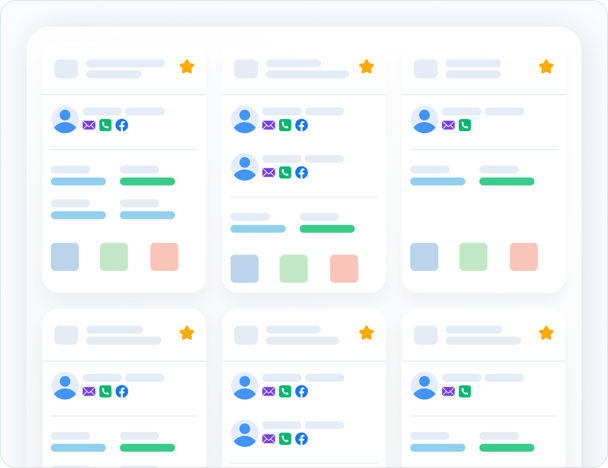Pick the red swatch in the top-right card
The image size is (608, 468).
coord(523,257)
